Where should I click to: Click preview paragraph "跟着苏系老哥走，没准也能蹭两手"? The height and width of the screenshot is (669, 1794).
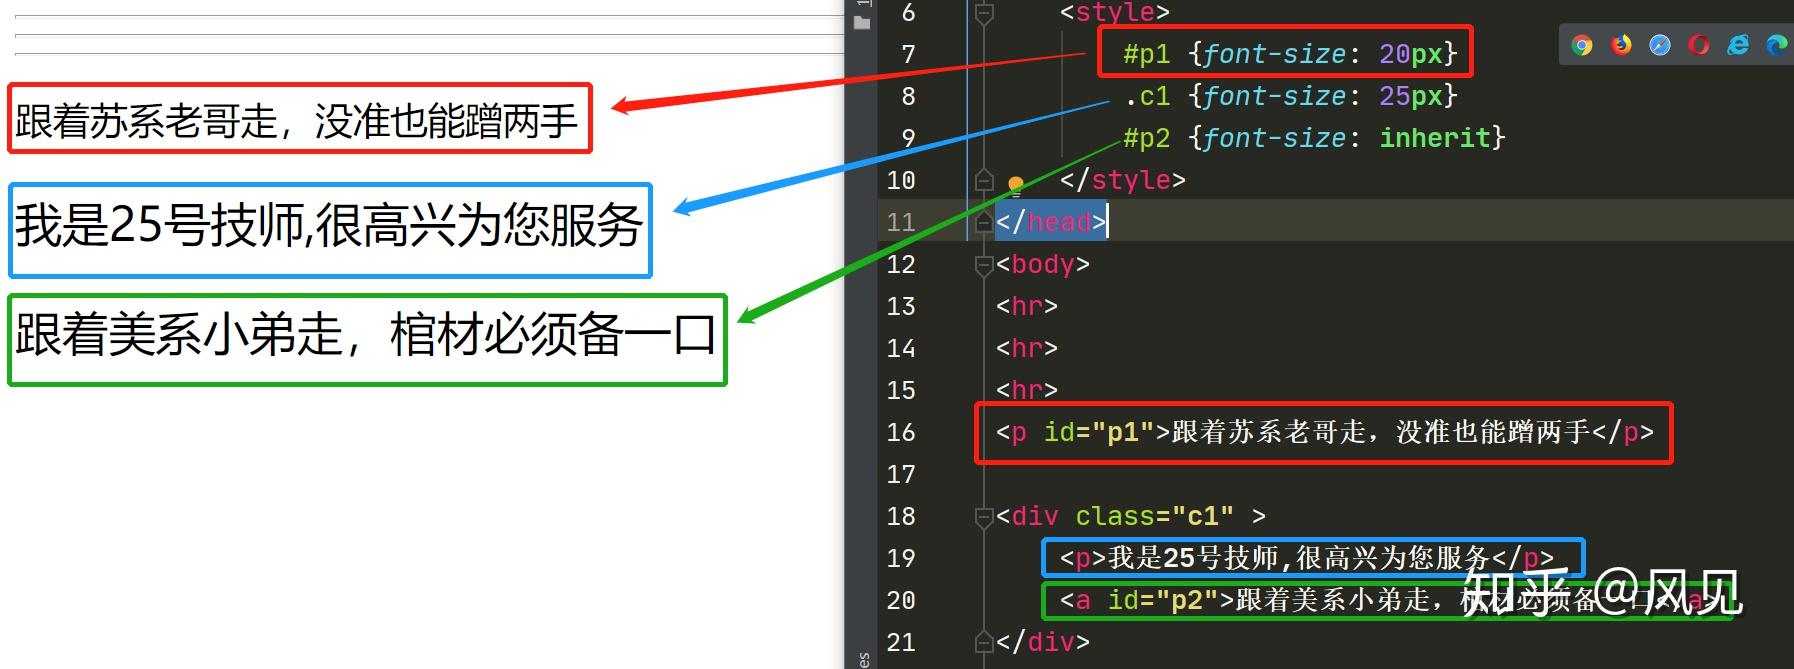click(297, 121)
